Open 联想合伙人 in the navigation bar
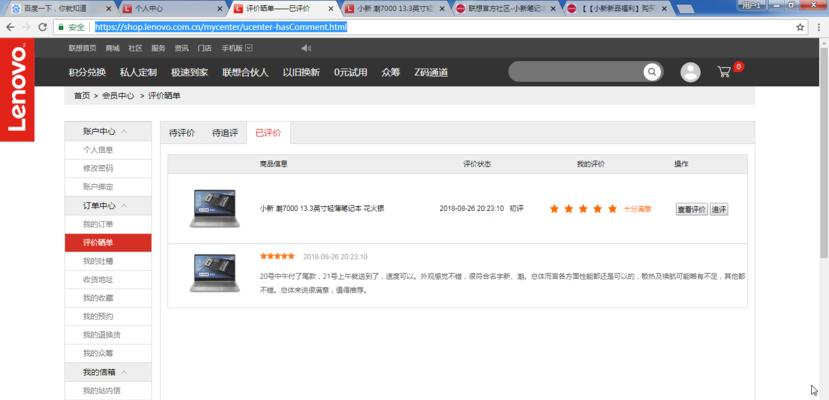 point(245,72)
